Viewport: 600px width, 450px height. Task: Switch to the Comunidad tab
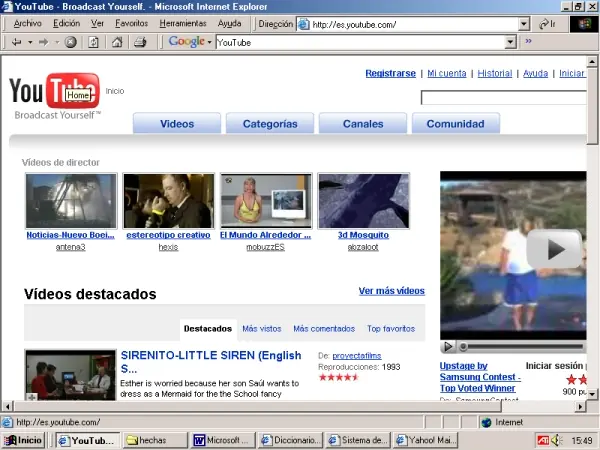(456, 123)
